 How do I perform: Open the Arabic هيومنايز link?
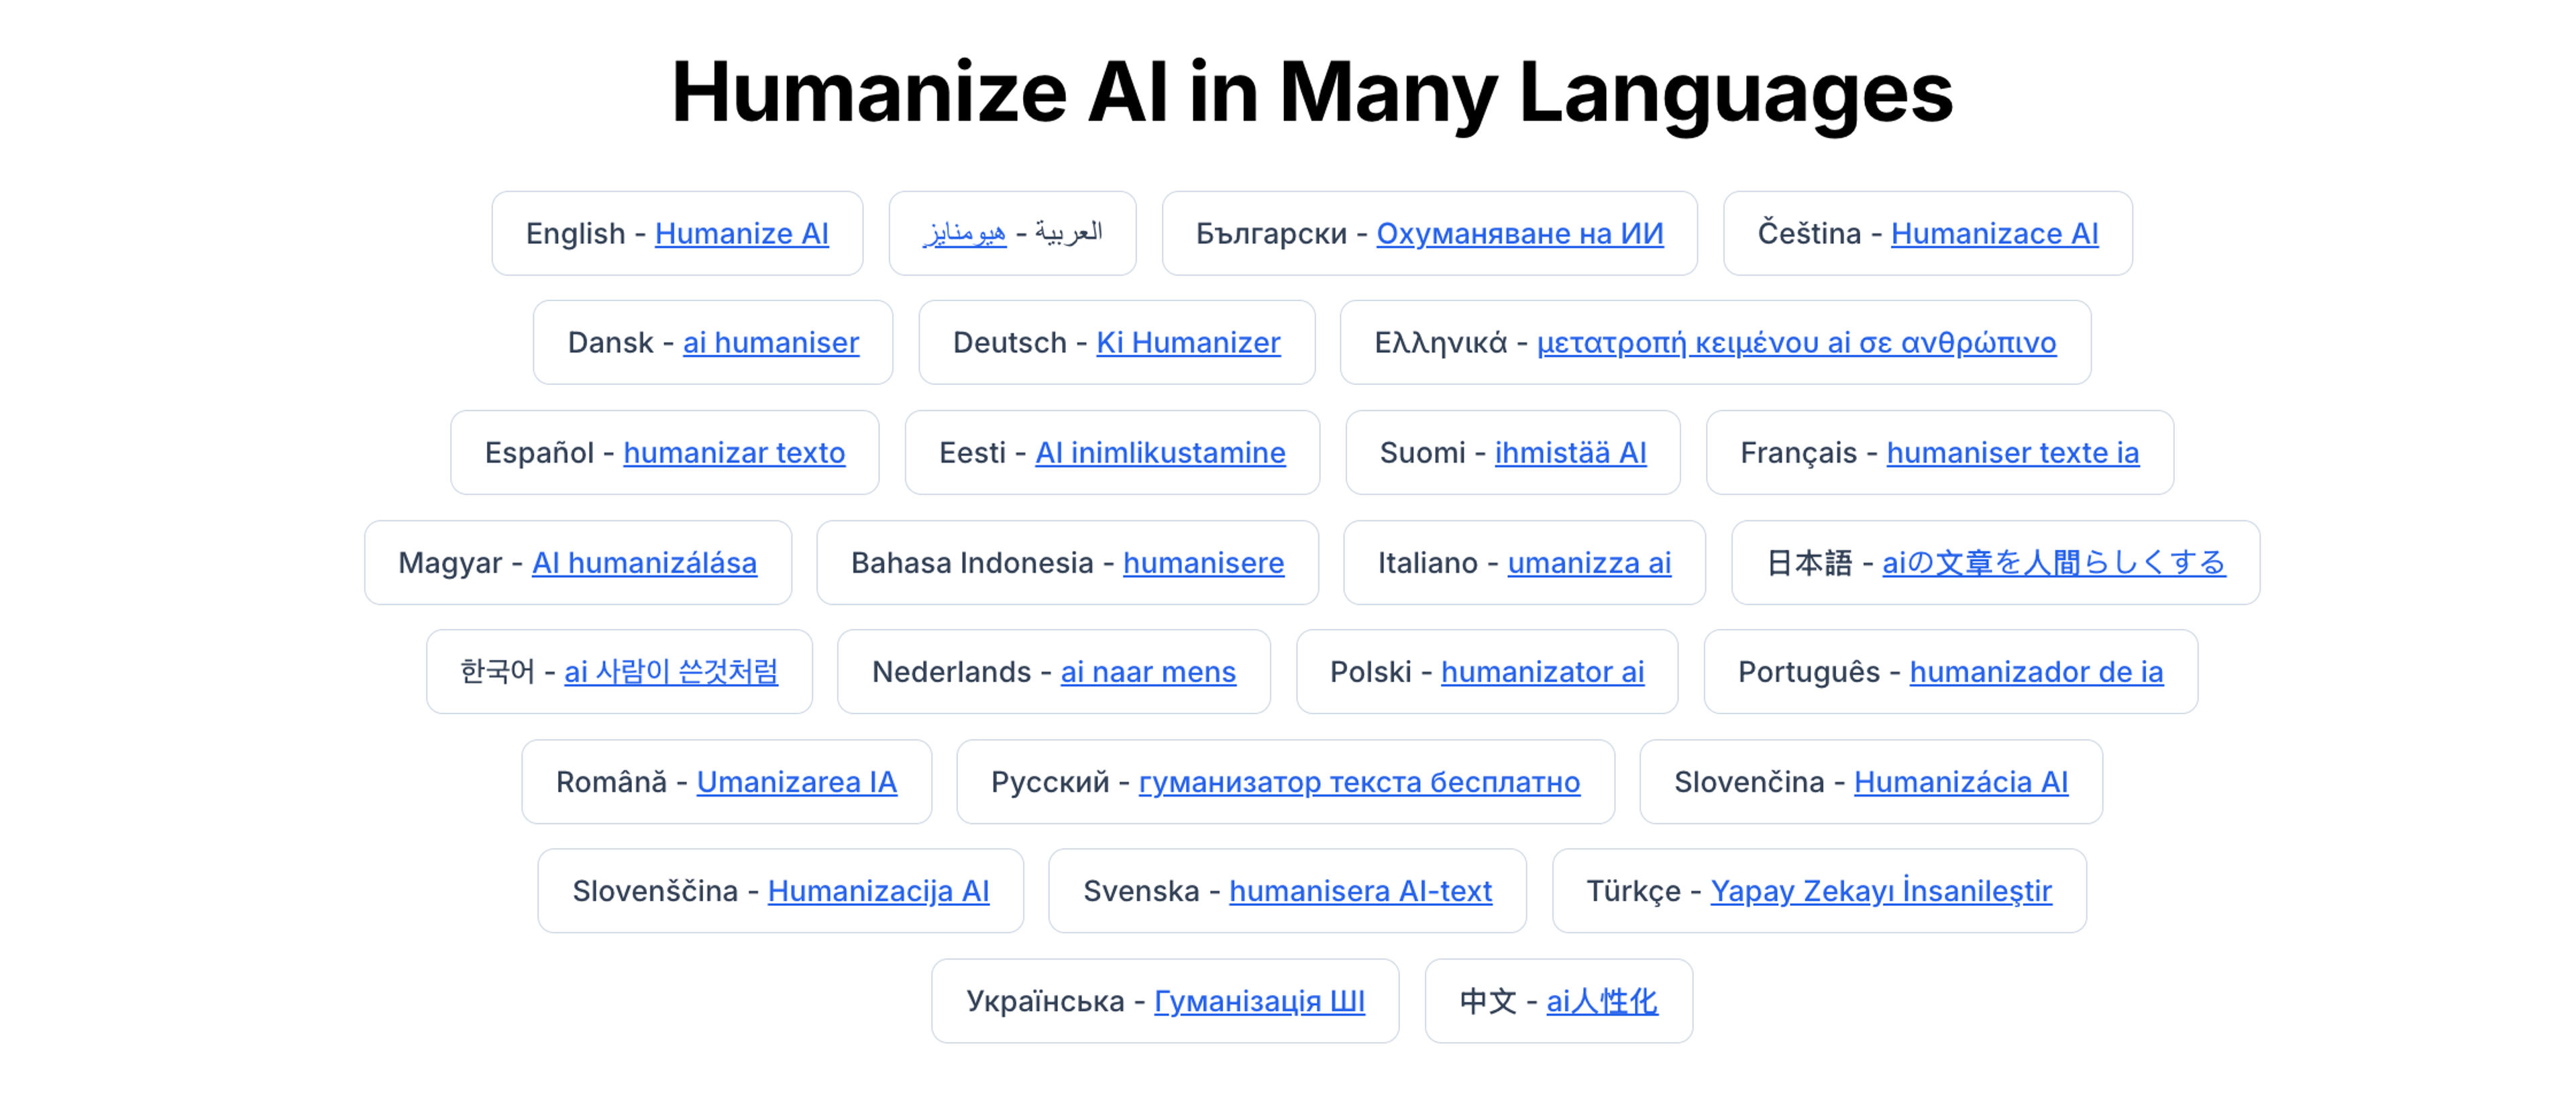tap(964, 233)
